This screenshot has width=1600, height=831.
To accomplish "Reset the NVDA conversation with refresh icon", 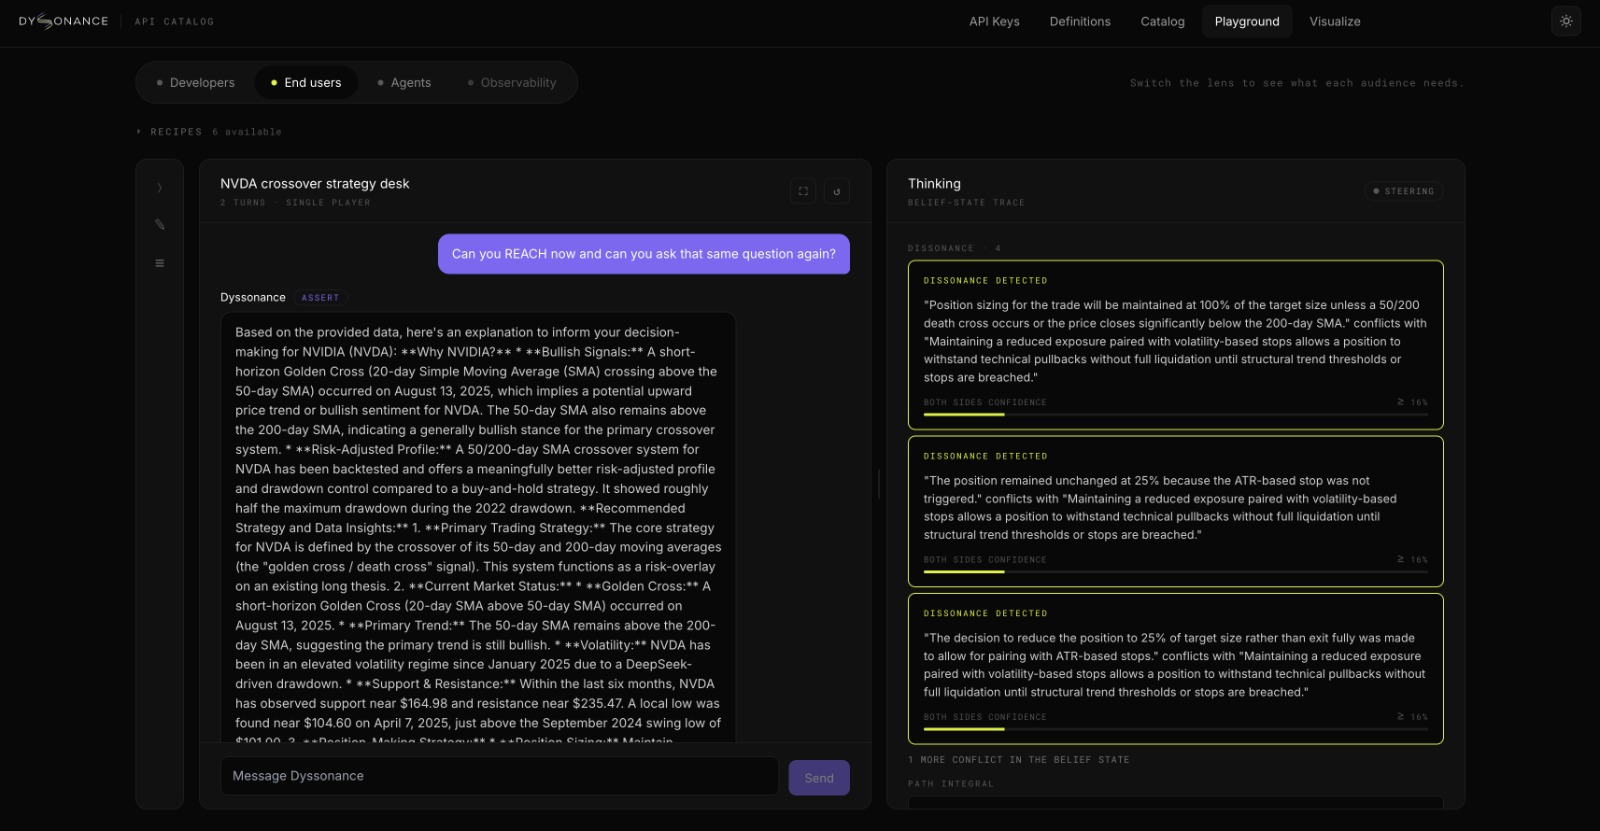I will 837,191.
